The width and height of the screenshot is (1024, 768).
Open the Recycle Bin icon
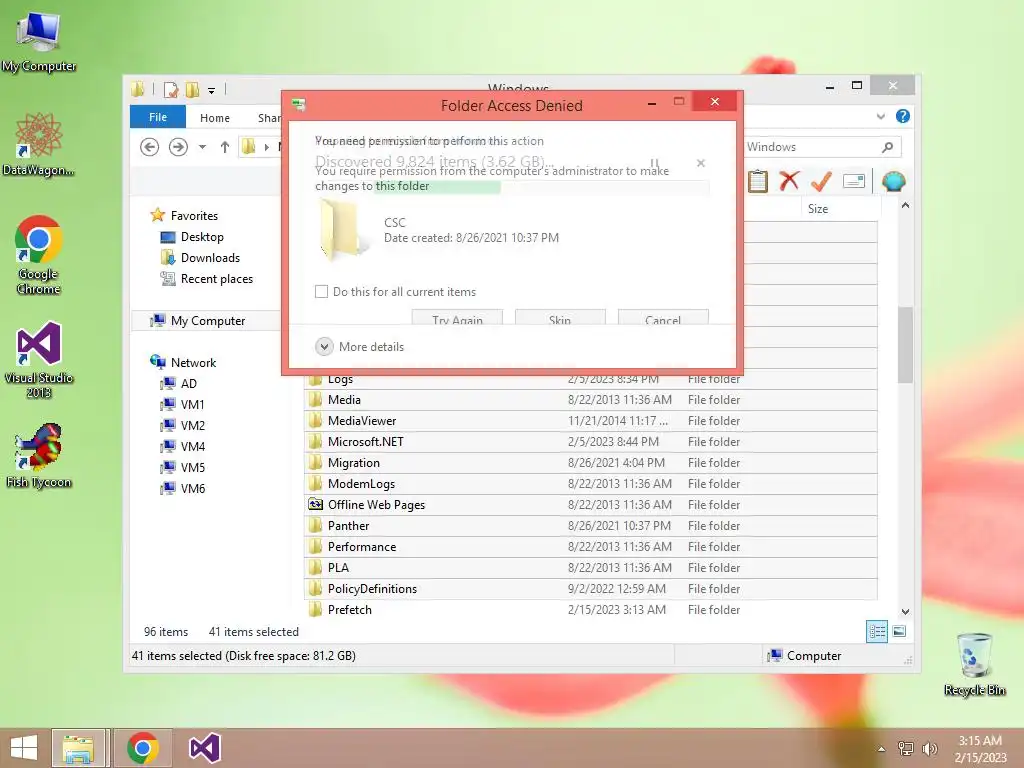click(974, 664)
